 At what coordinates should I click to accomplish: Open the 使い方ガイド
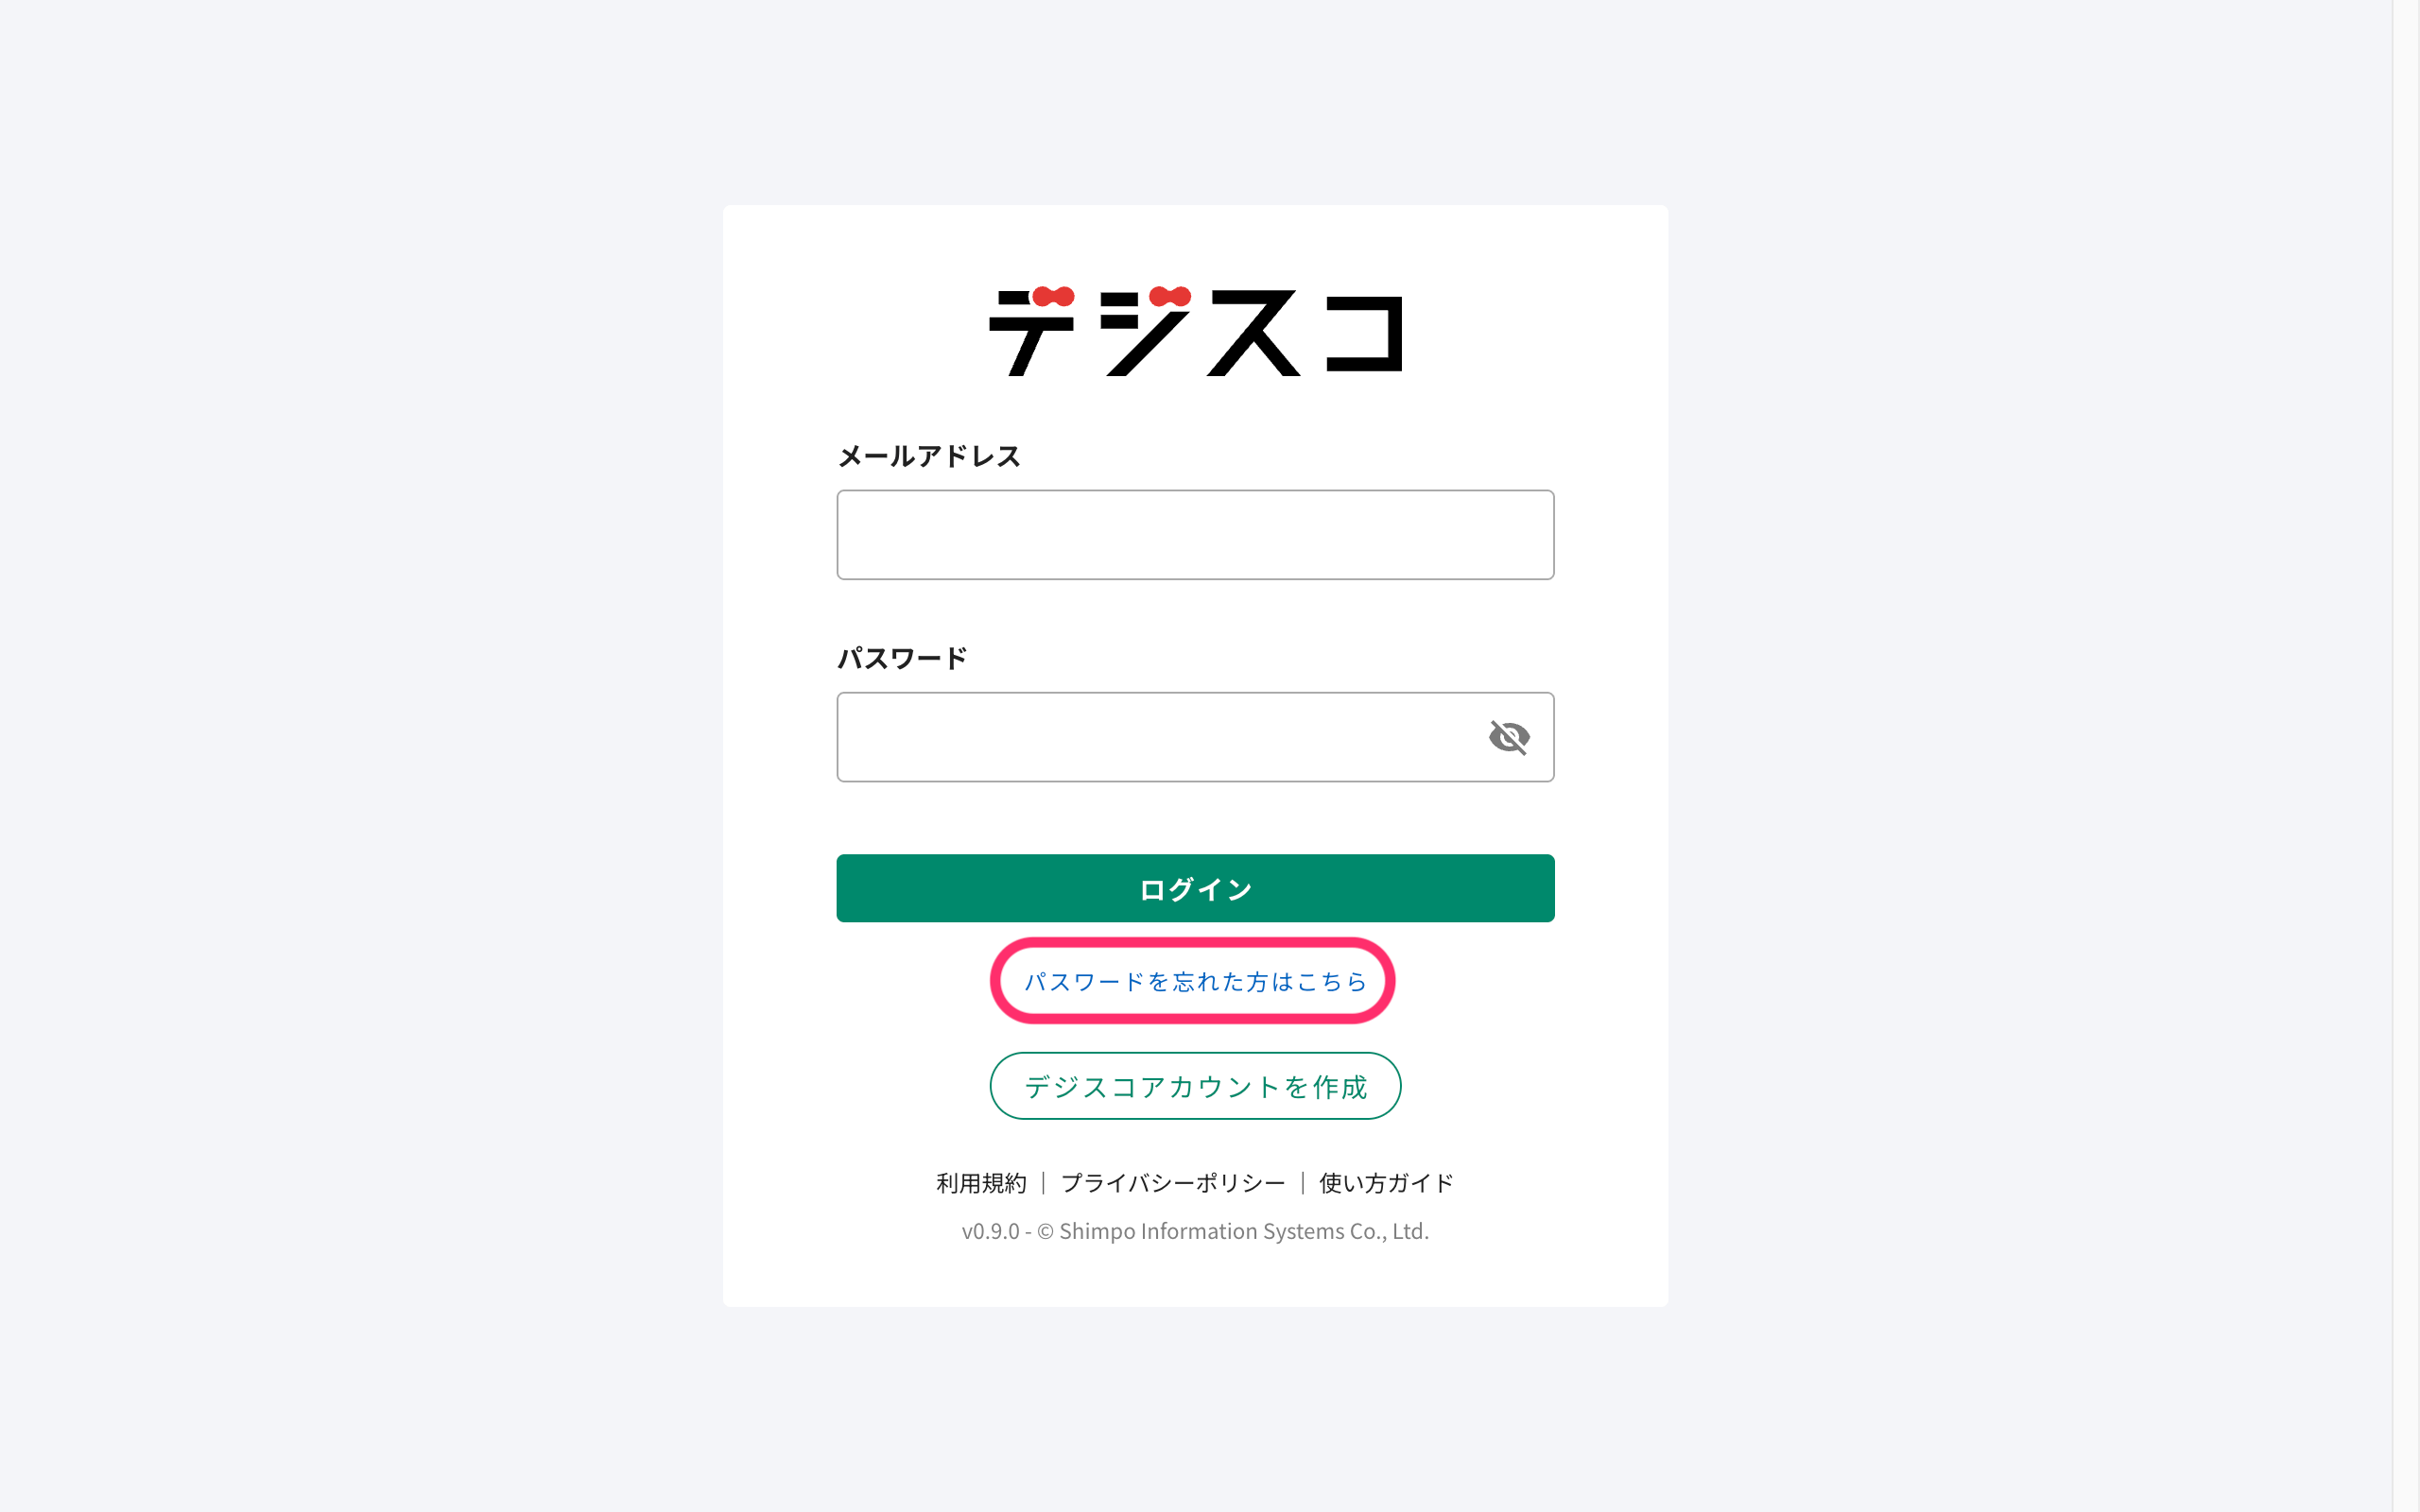point(1384,1182)
